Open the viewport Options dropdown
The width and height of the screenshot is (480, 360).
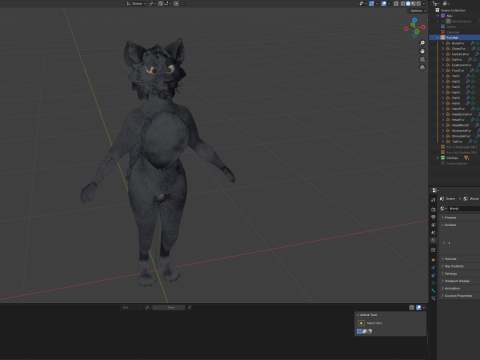[417, 11]
